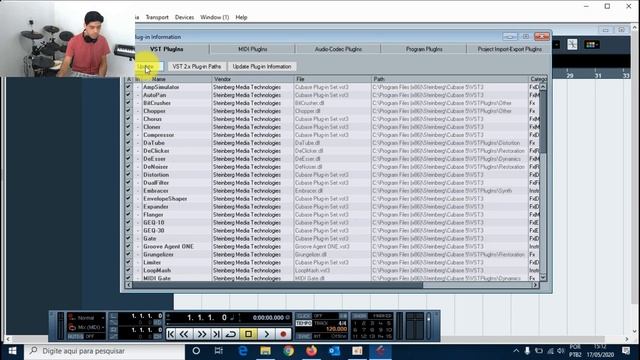Click the red record button
This screenshot has width=640, height=360.
pyautogui.click(x=283, y=334)
